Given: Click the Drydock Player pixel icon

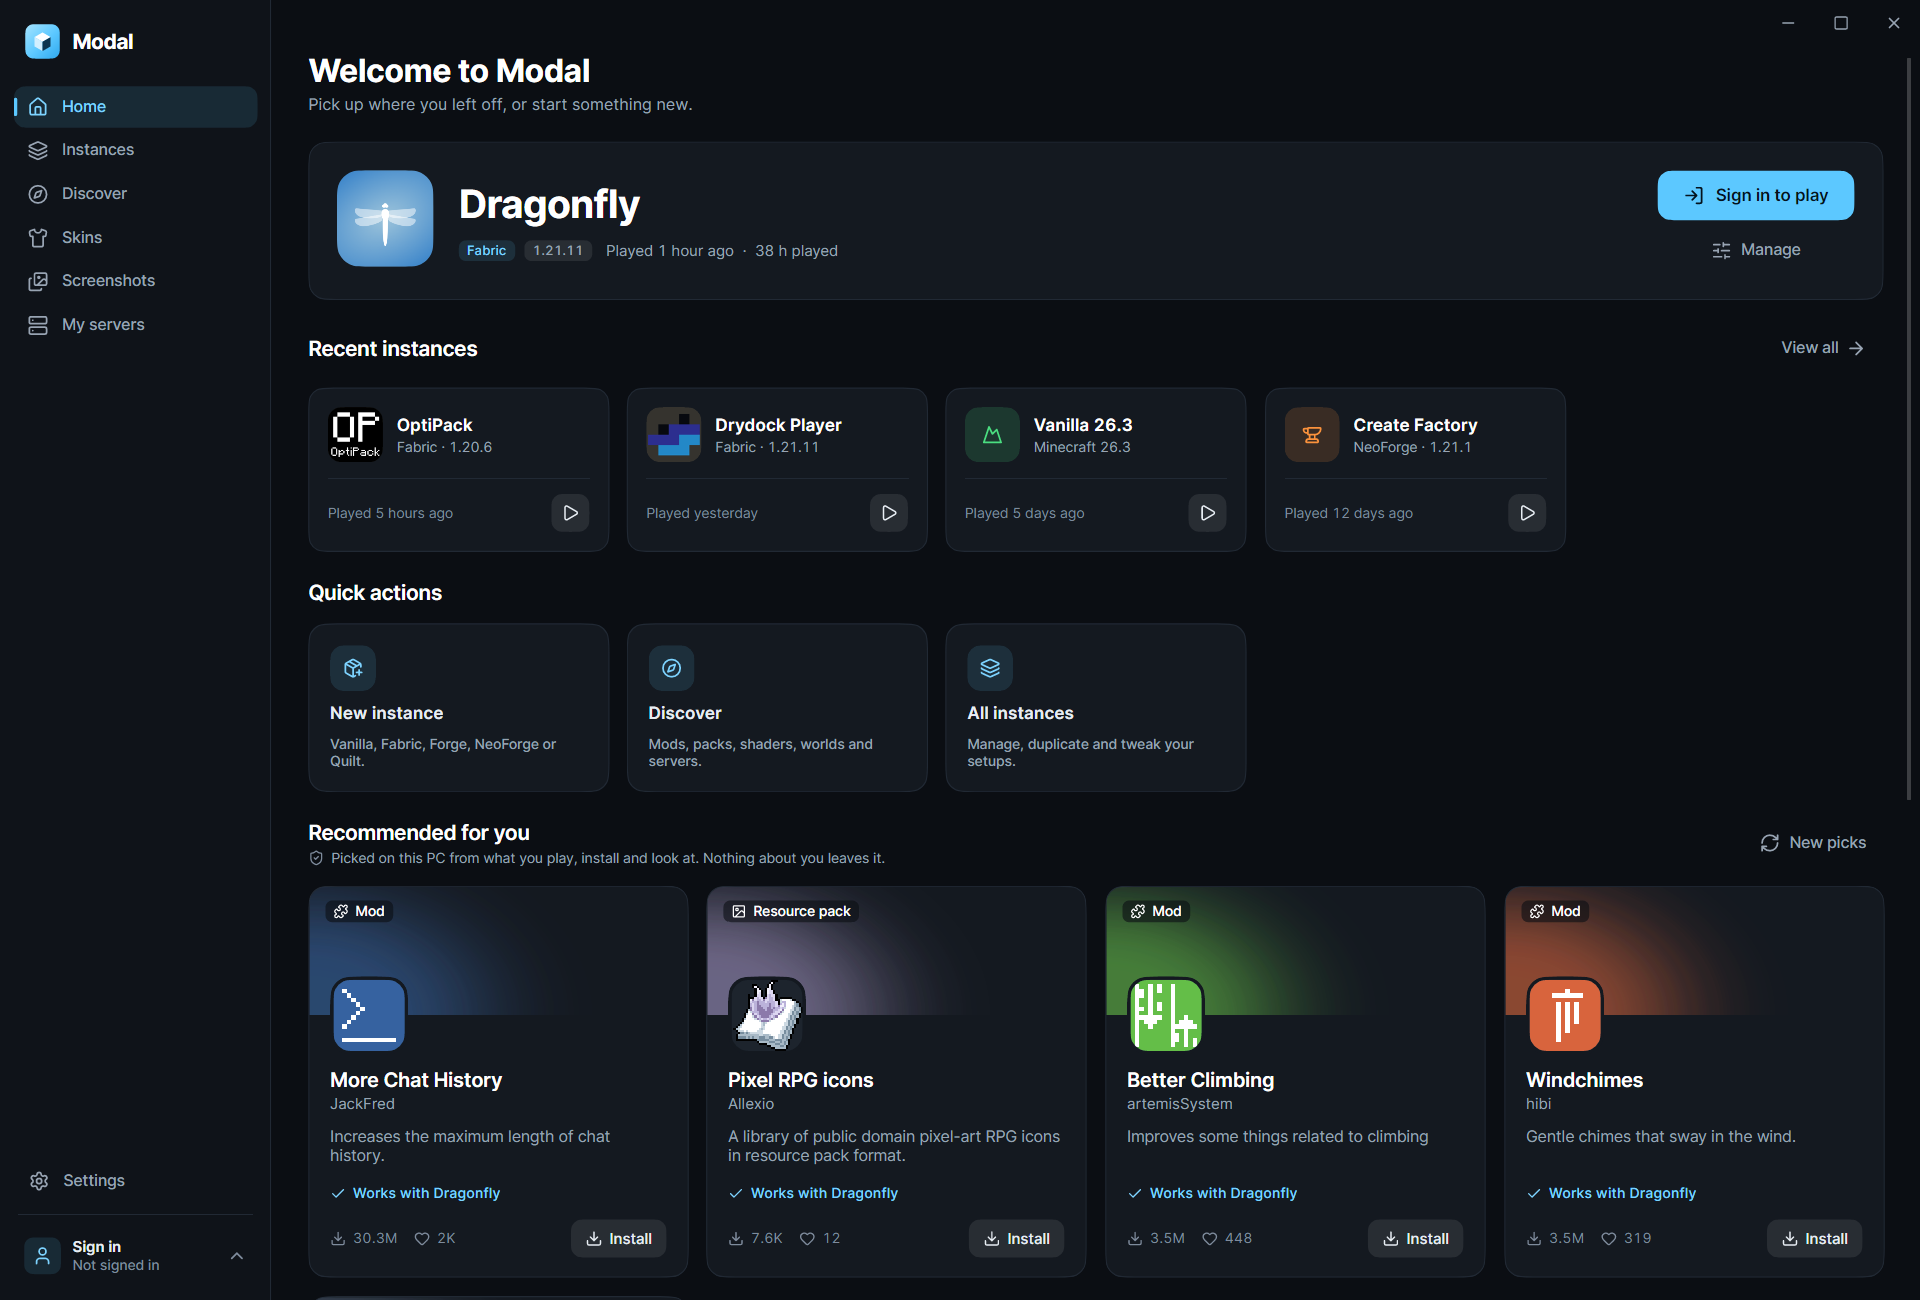Looking at the screenshot, I should (673, 434).
